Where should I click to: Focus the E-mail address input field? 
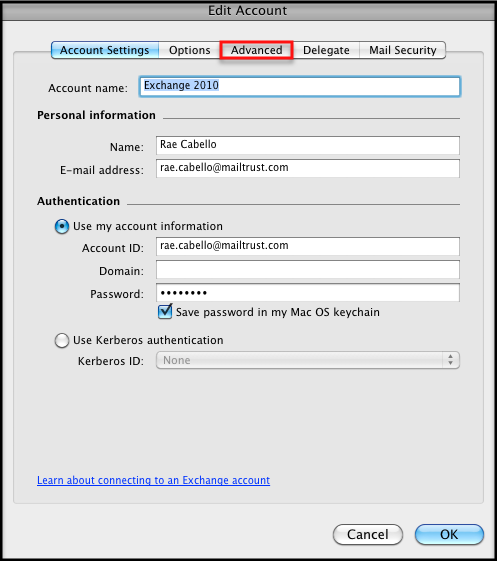click(308, 168)
